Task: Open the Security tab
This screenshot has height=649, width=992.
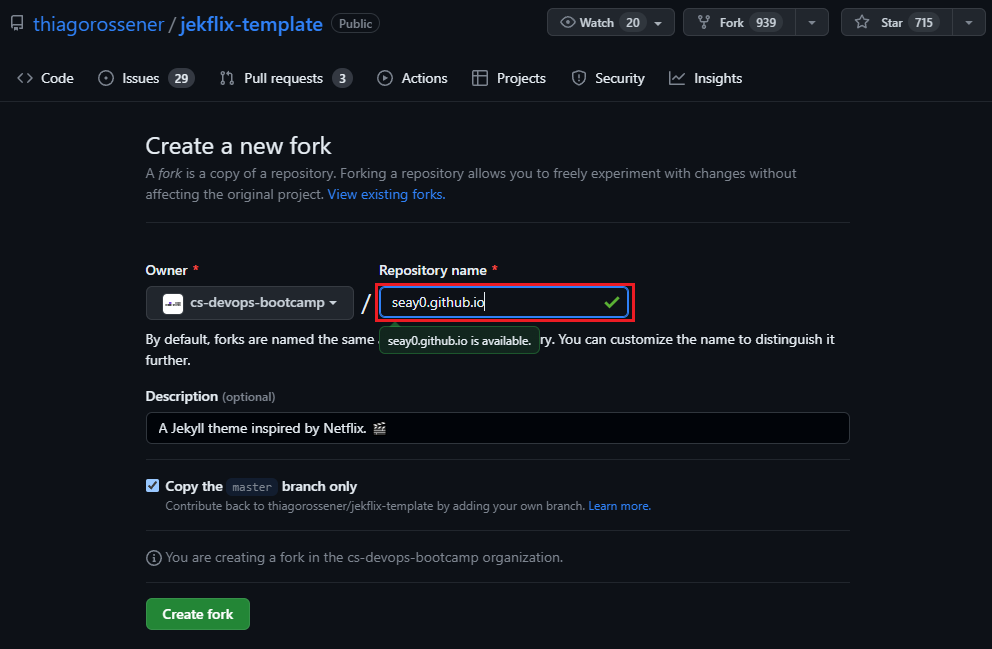Action: (608, 78)
